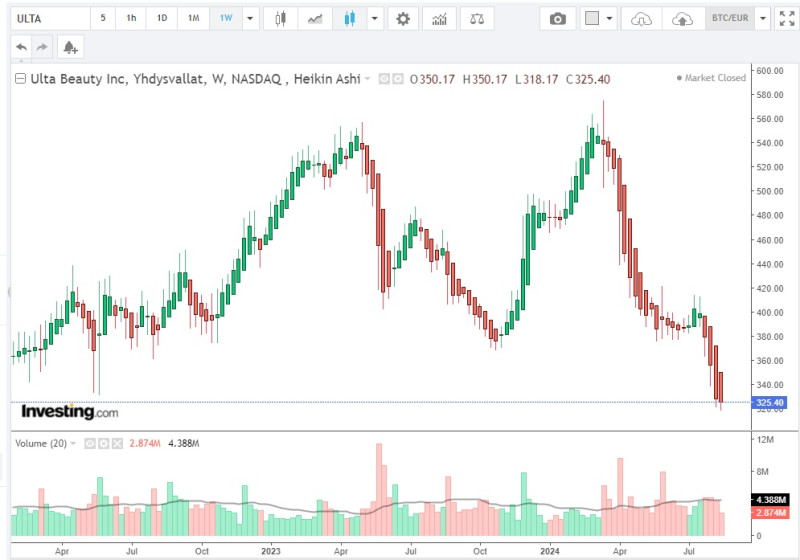The width and height of the screenshot is (800, 560).
Task: Click the Market Closed status text
Action: [x=715, y=78]
